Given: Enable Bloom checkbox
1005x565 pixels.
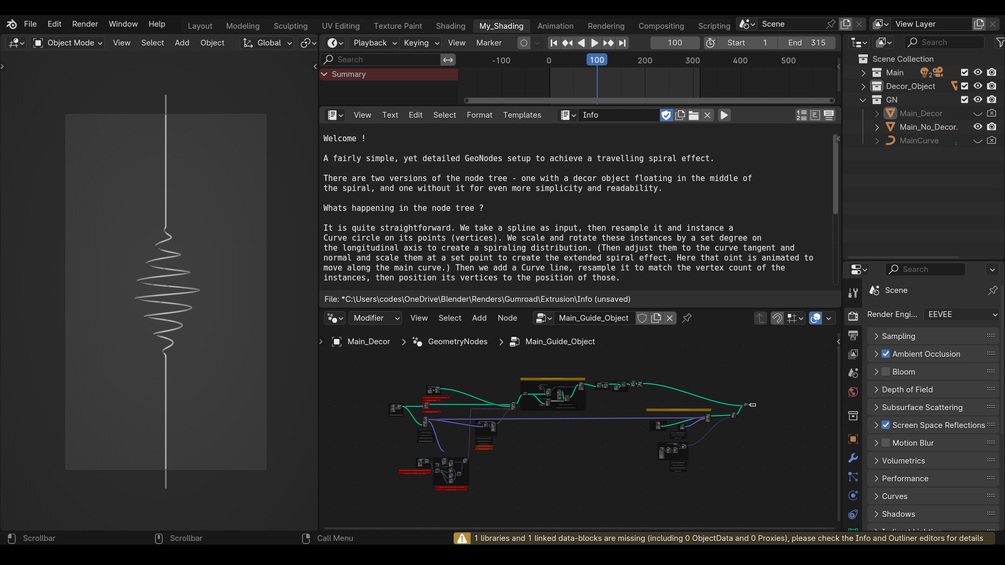Looking at the screenshot, I should [x=886, y=372].
